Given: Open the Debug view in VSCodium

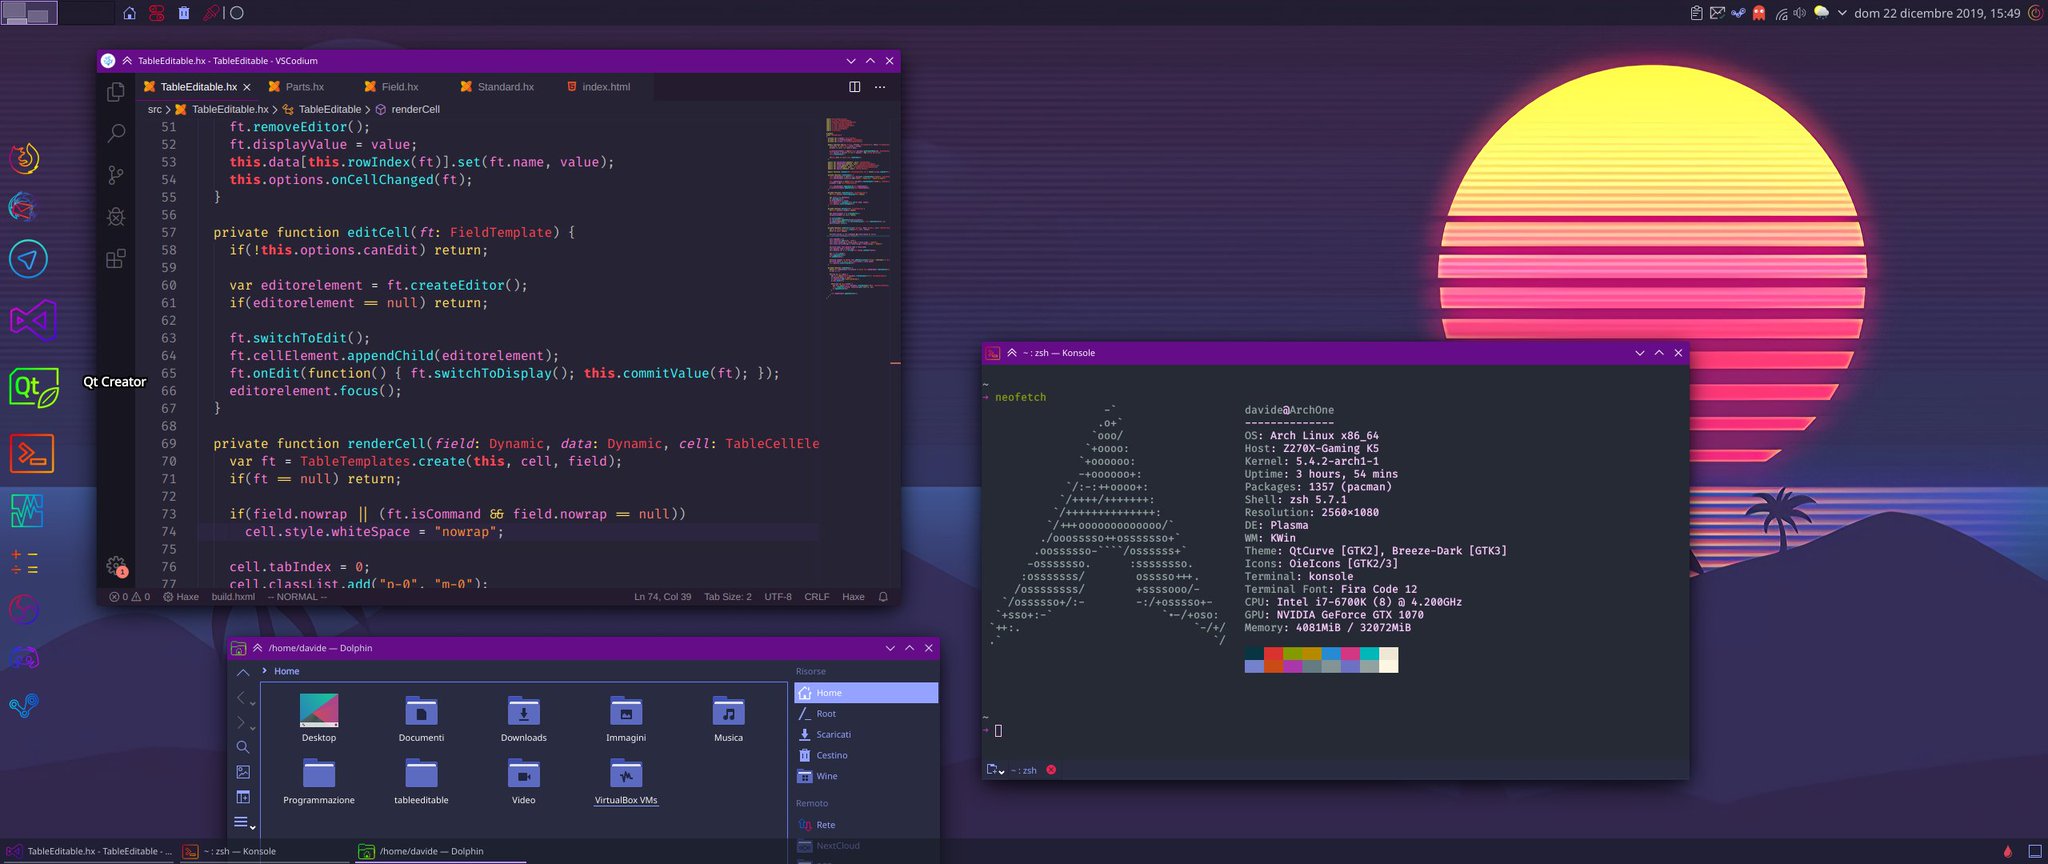Looking at the screenshot, I should click(116, 217).
